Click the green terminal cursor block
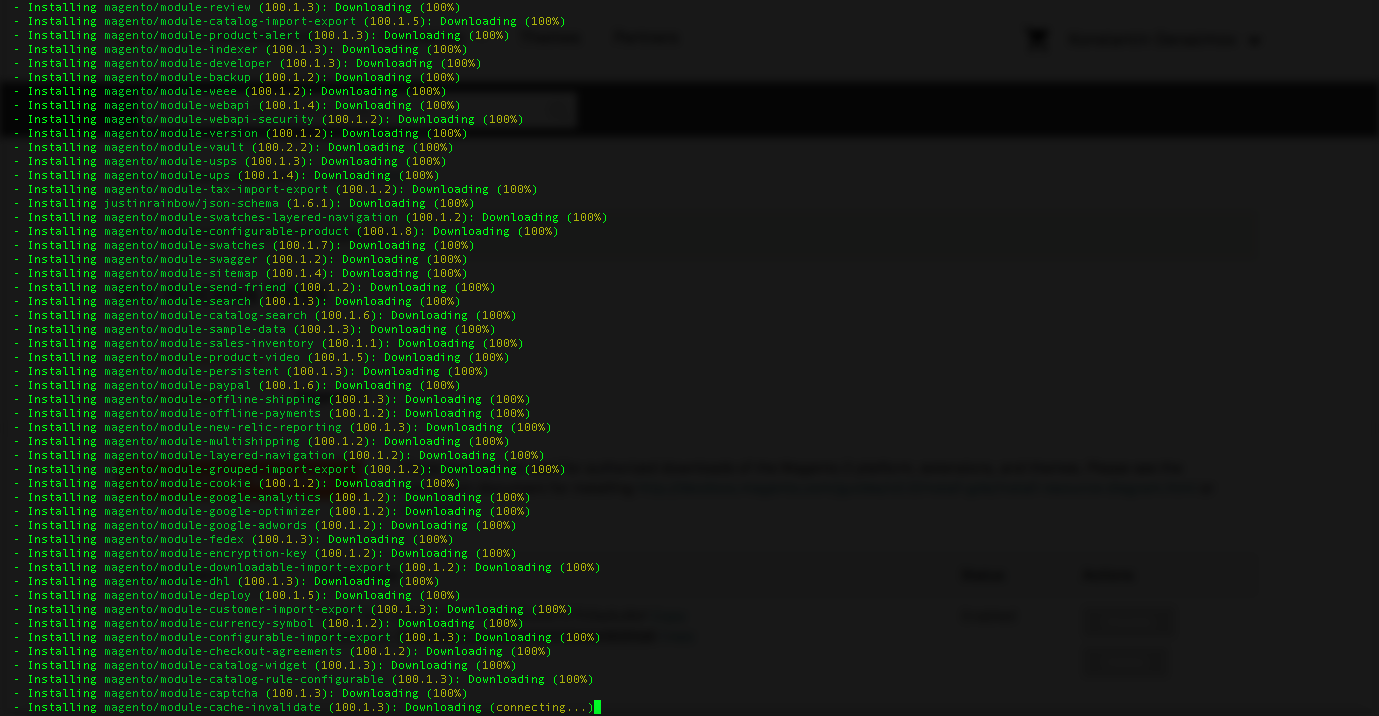 pos(597,707)
